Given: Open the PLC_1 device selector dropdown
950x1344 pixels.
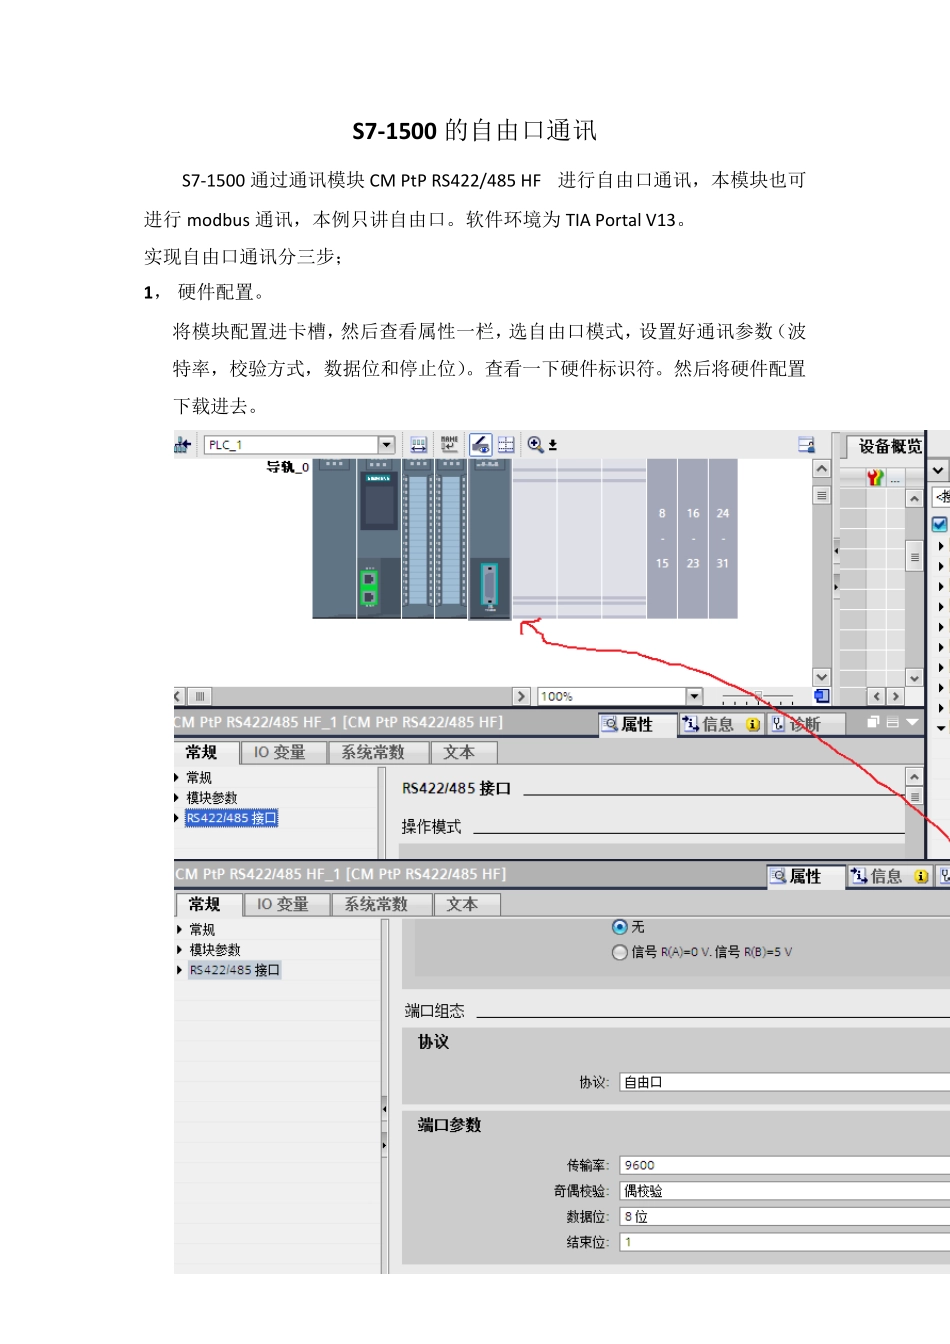Looking at the screenshot, I should pos(387,445).
